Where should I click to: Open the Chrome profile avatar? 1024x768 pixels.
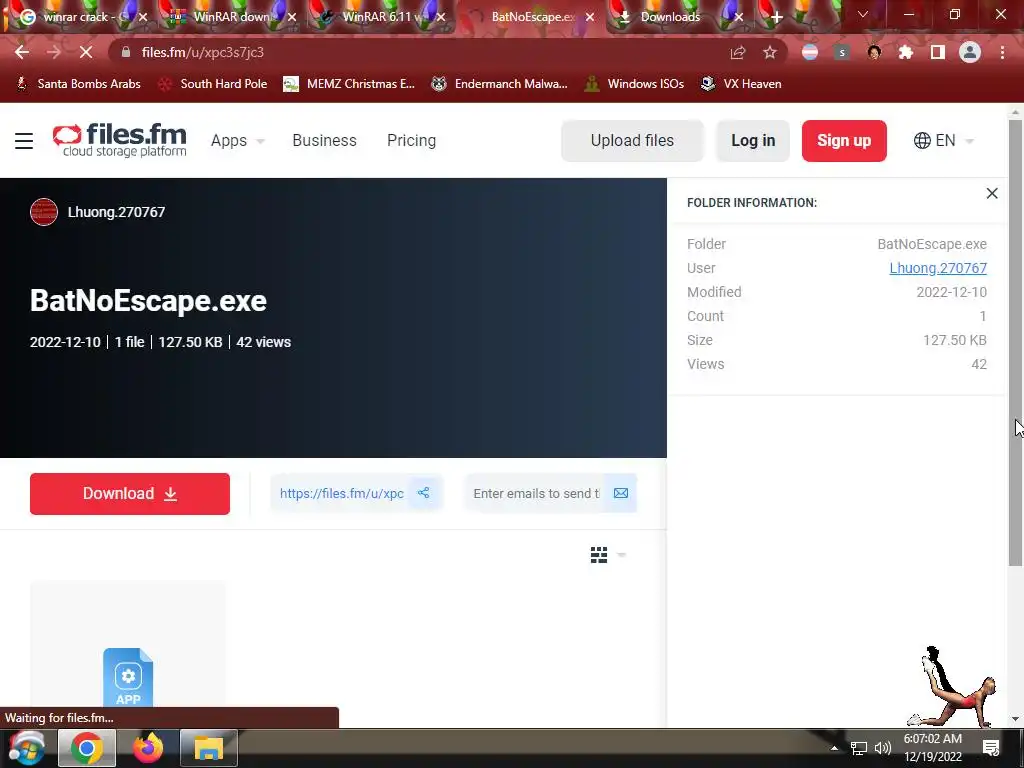pyautogui.click(x=970, y=52)
